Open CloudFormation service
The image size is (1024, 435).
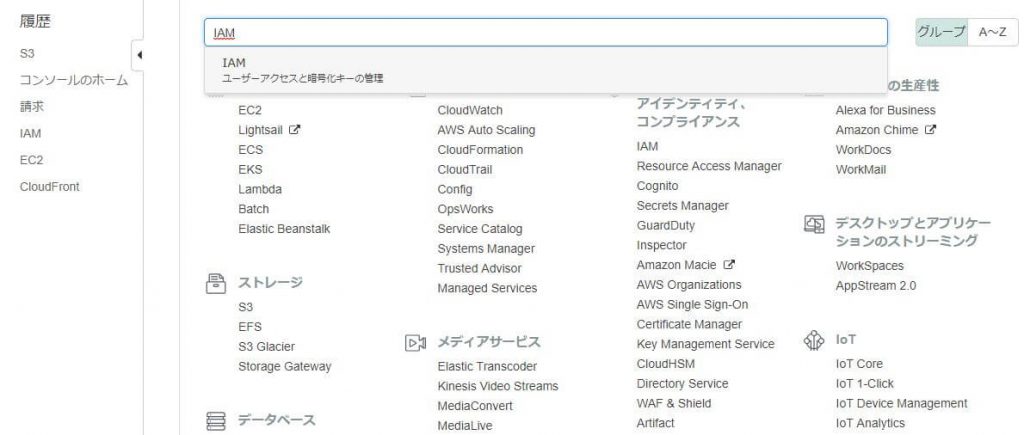480,150
